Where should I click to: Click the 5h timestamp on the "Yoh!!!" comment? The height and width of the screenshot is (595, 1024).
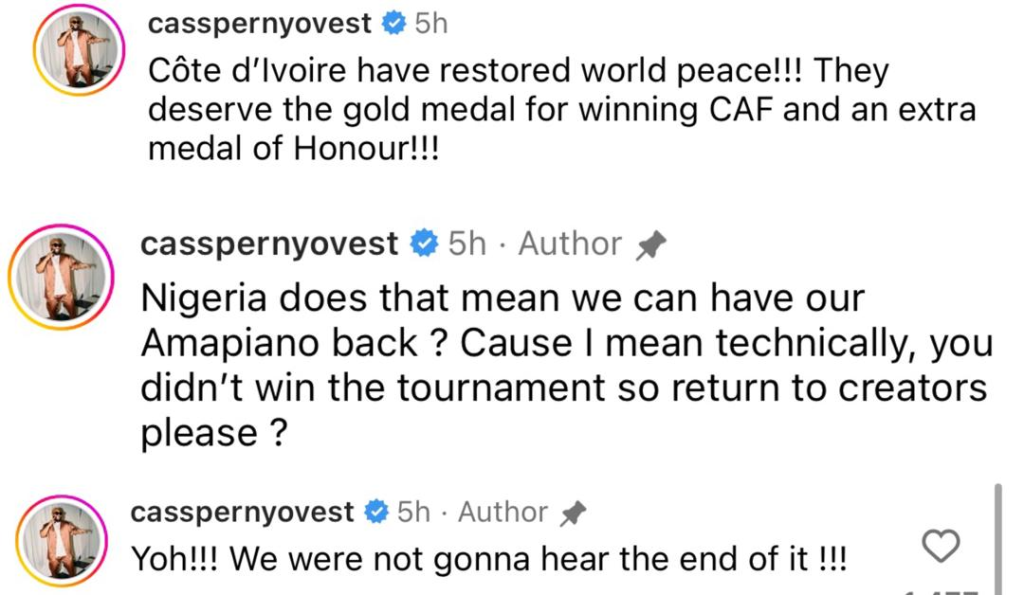coord(413,513)
